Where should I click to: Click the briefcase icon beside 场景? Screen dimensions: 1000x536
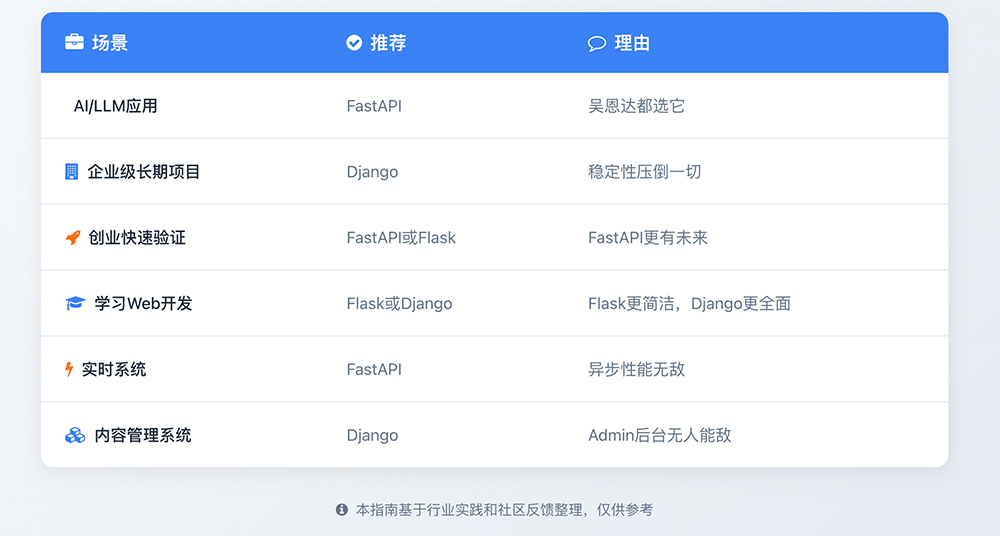click(x=74, y=42)
